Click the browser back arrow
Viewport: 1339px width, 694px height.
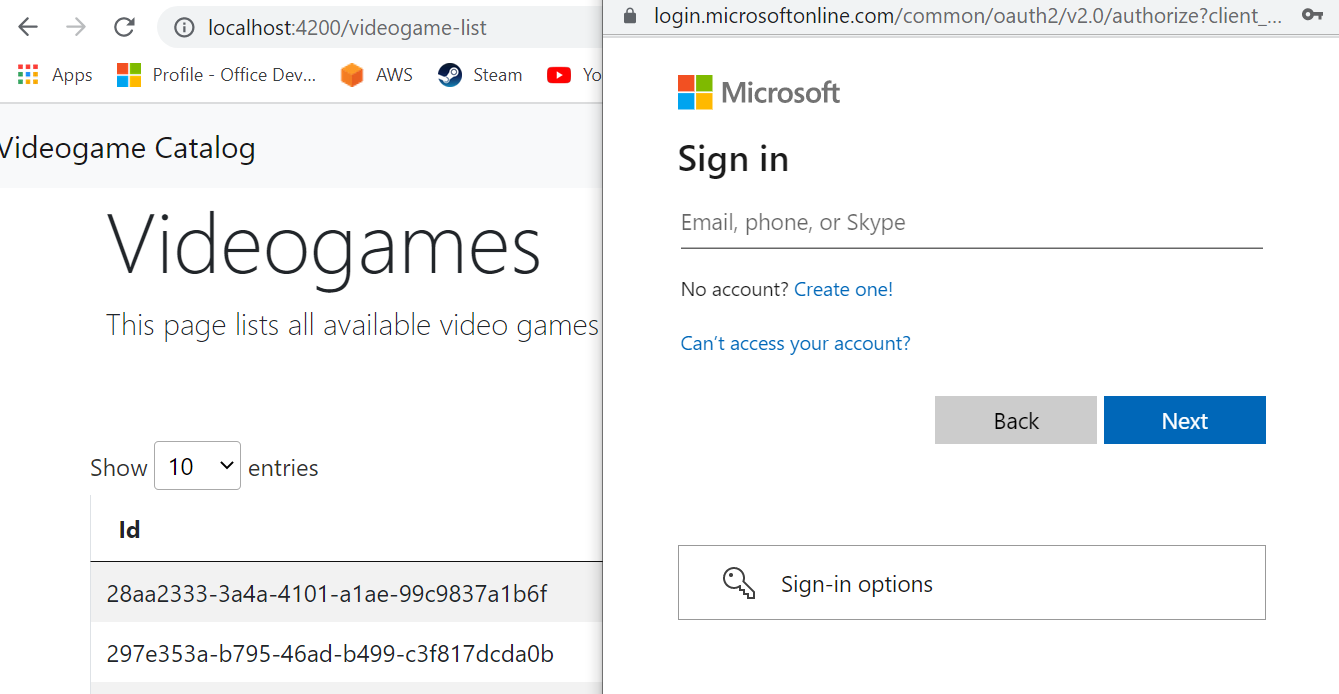pyautogui.click(x=28, y=27)
